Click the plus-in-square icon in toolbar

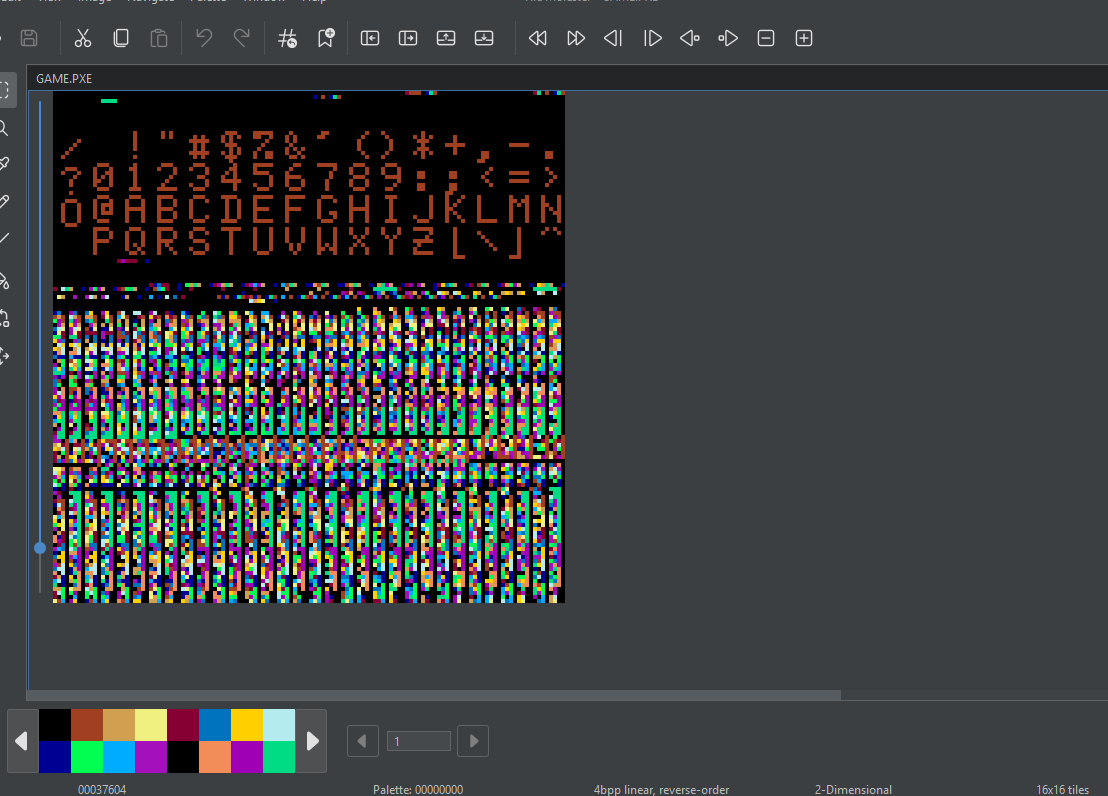click(x=804, y=38)
